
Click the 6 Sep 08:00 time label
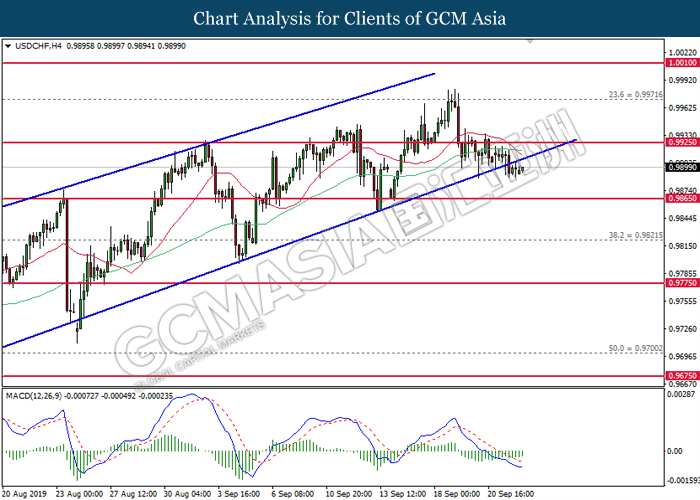tap(293, 494)
